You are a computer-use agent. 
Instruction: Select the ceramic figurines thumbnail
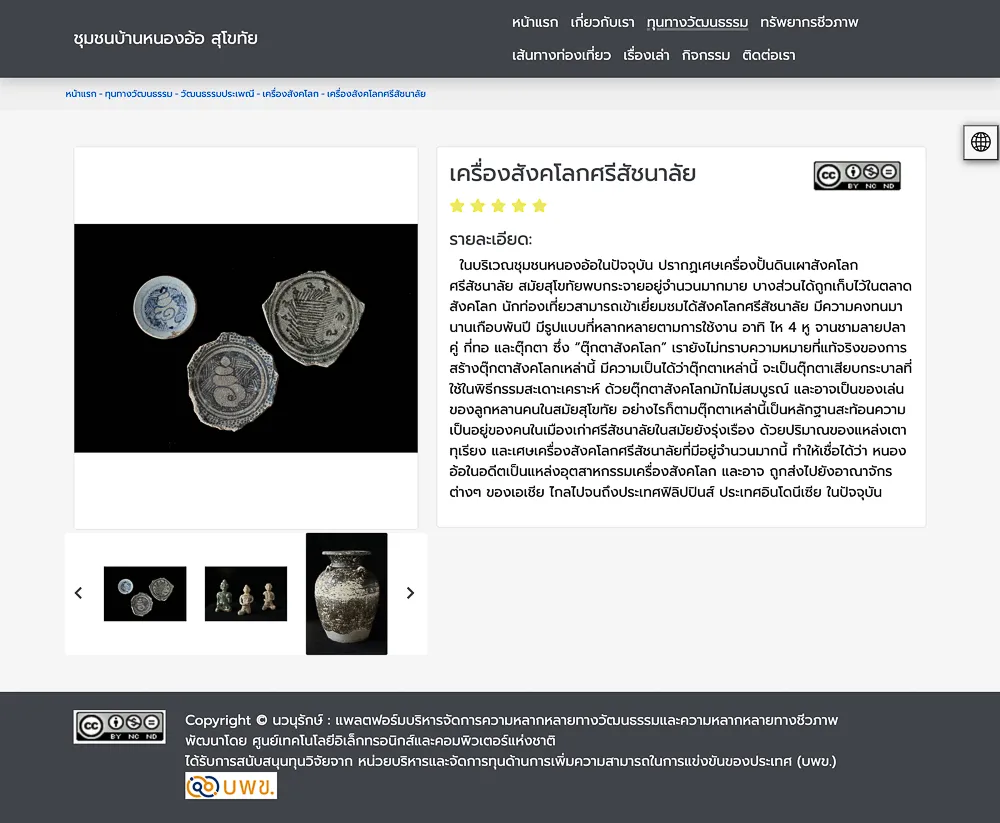(x=246, y=593)
